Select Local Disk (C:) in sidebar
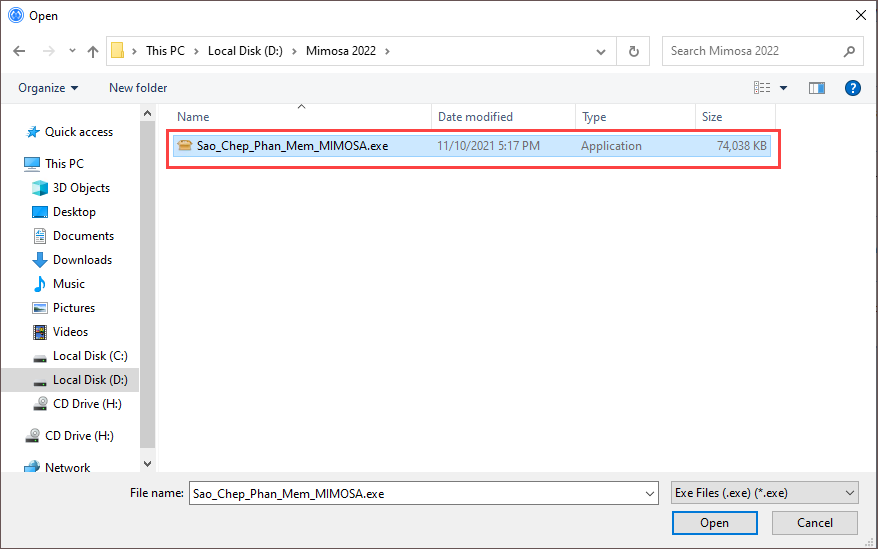 [x=90, y=356]
